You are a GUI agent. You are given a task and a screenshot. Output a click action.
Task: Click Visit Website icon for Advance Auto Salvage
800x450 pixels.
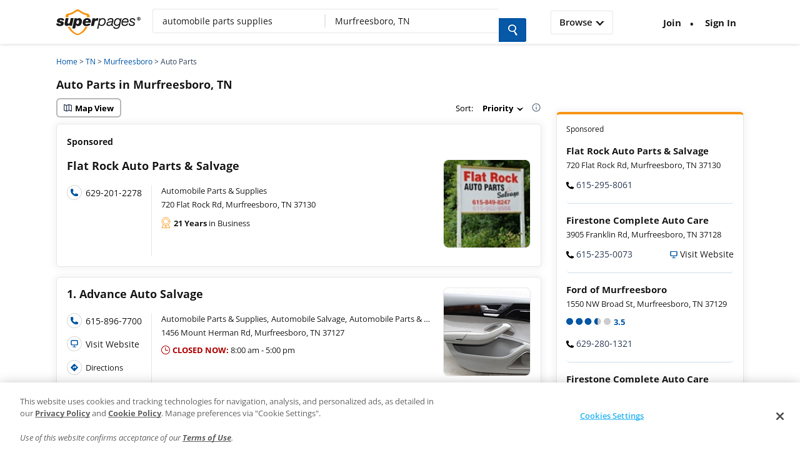[74, 344]
